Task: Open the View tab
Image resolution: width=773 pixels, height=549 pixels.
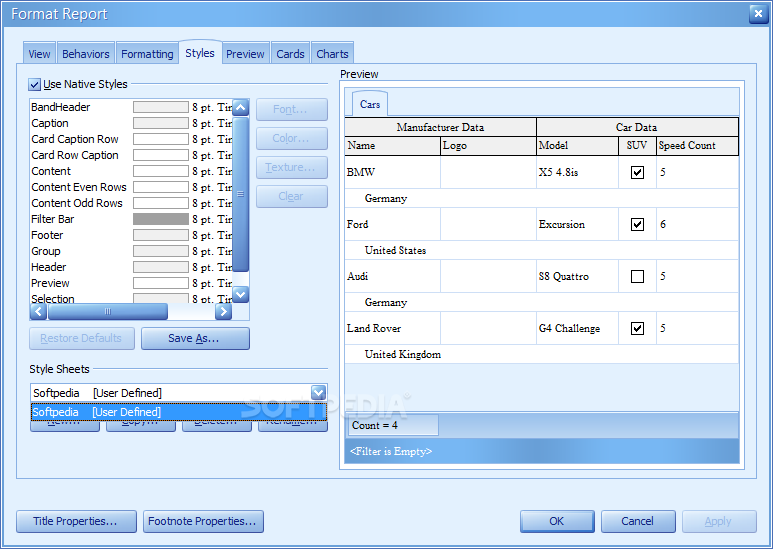Action: coord(39,54)
